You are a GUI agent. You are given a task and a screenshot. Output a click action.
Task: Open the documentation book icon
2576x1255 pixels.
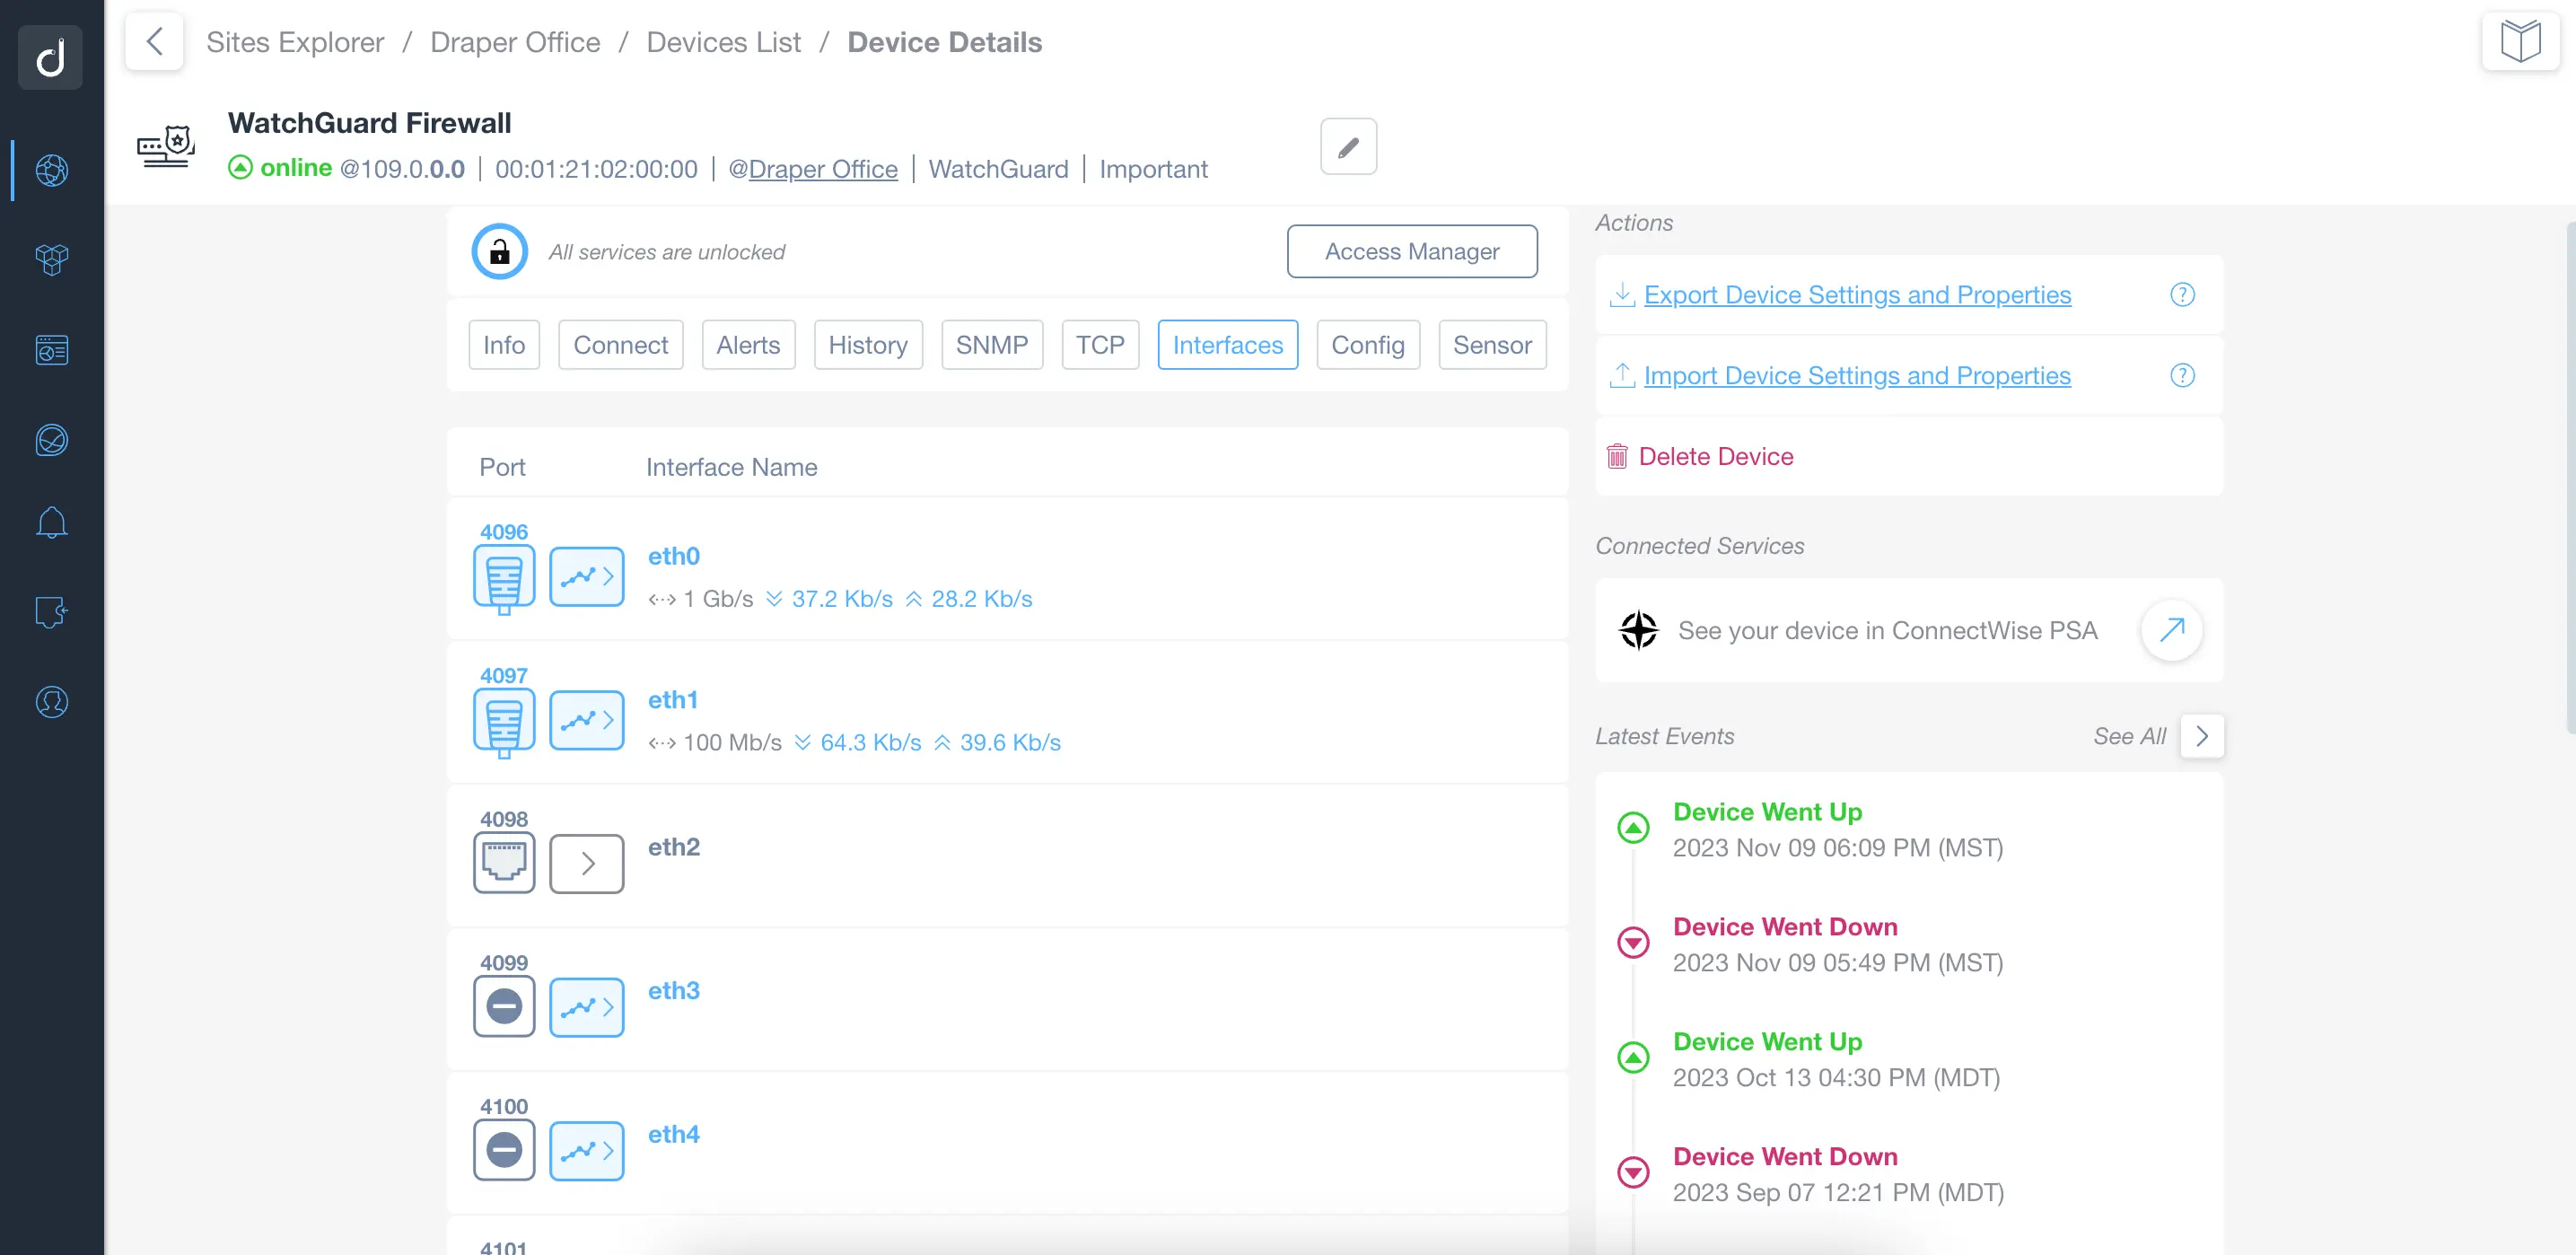coord(2520,41)
